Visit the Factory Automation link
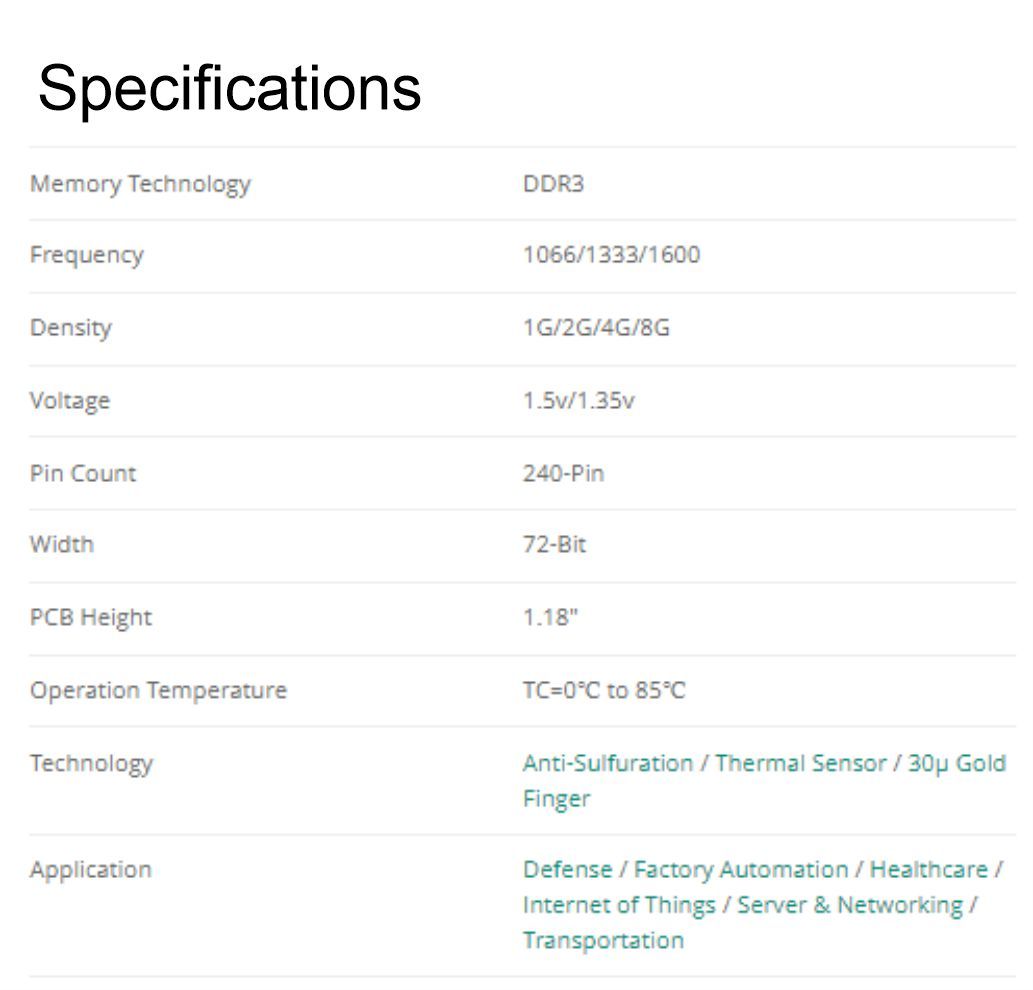 pyautogui.click(x=740, y=869)
